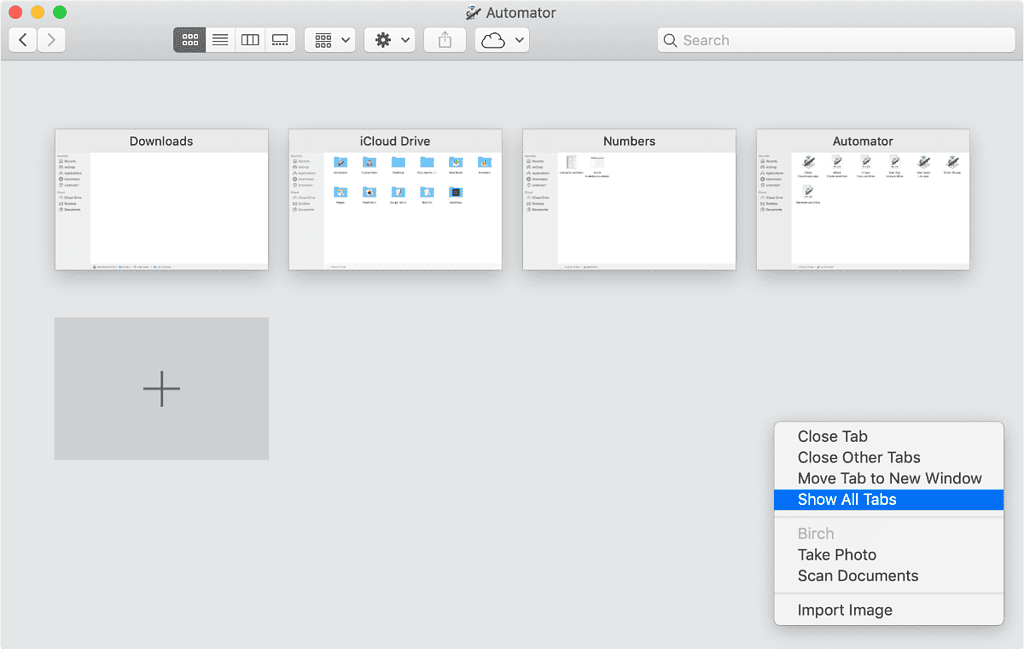
Task: Open the Numbers tab thumbnail
Action: click(x=629, y=200)
